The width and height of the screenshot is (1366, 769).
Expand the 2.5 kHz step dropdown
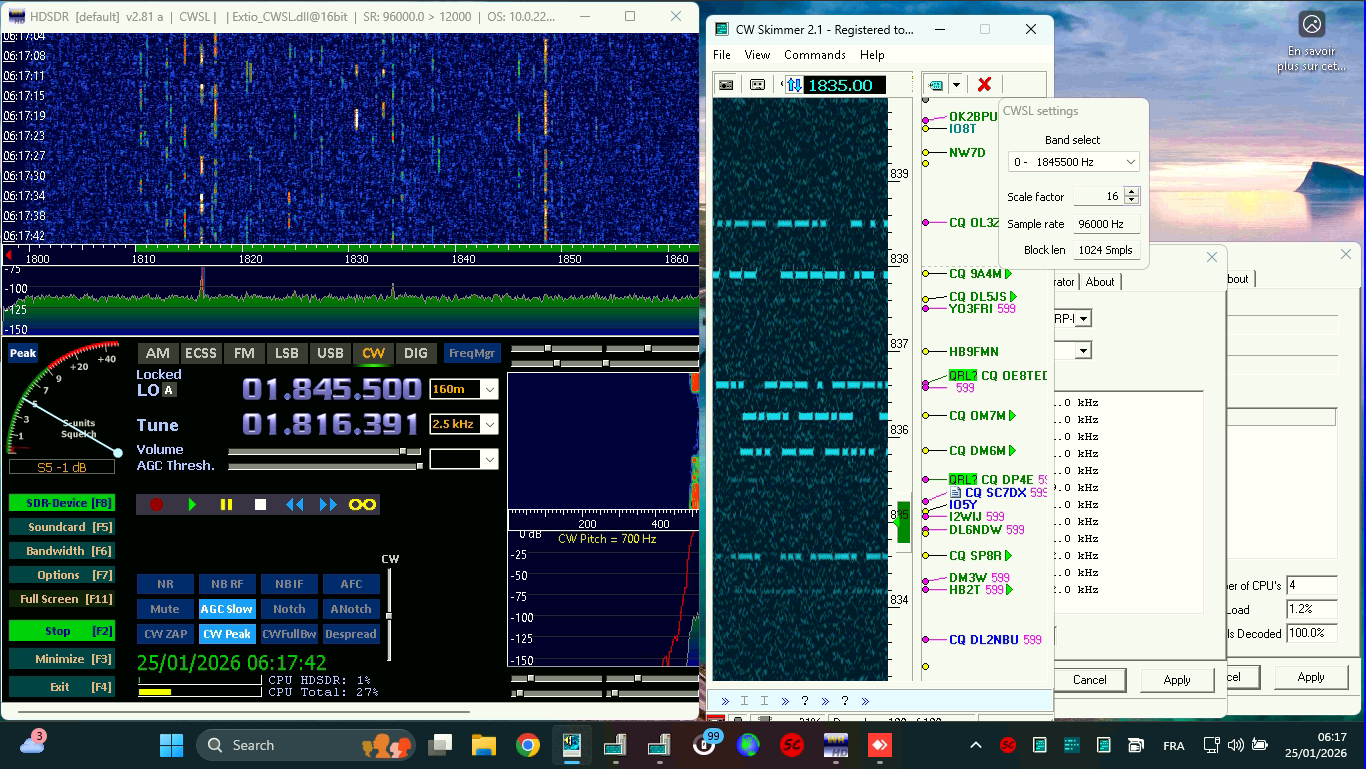[489, 425]
